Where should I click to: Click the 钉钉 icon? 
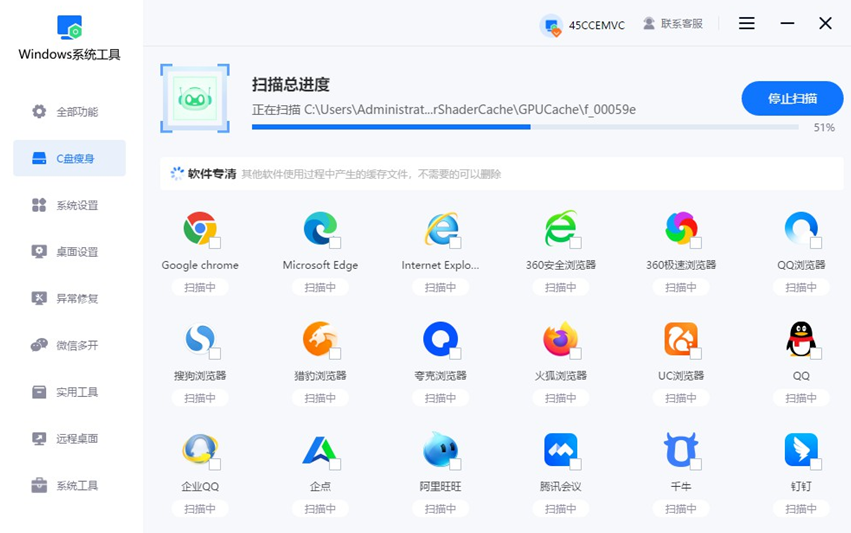(x=801, y=449)
